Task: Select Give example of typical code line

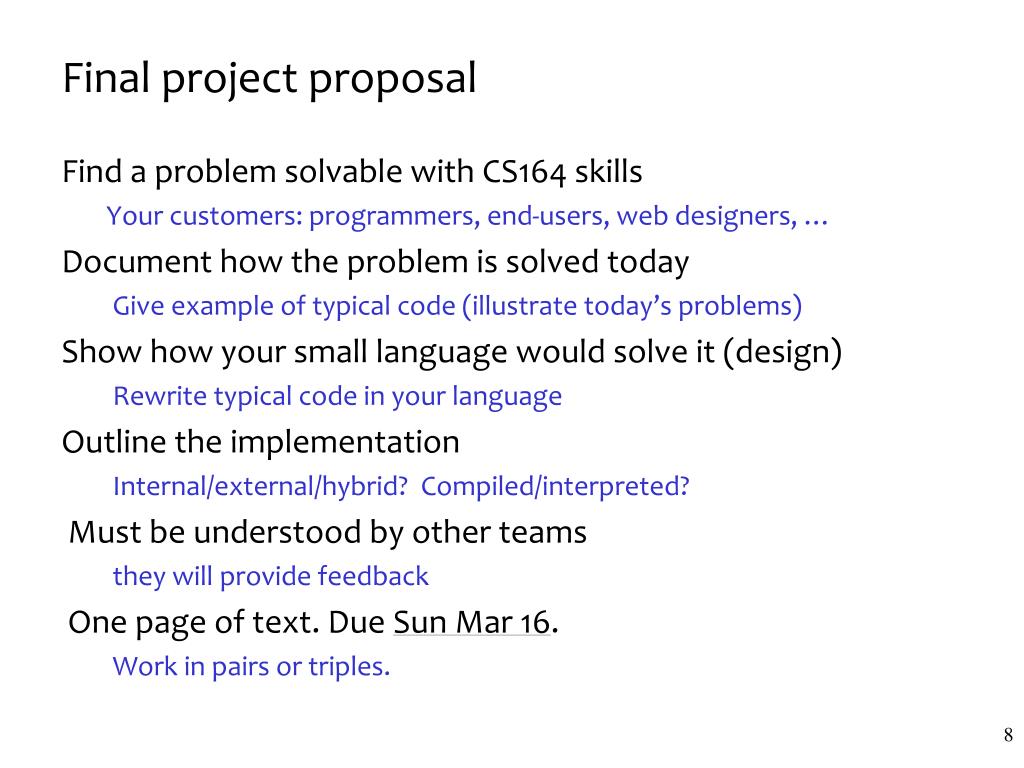Action: [x=457, y=306]
